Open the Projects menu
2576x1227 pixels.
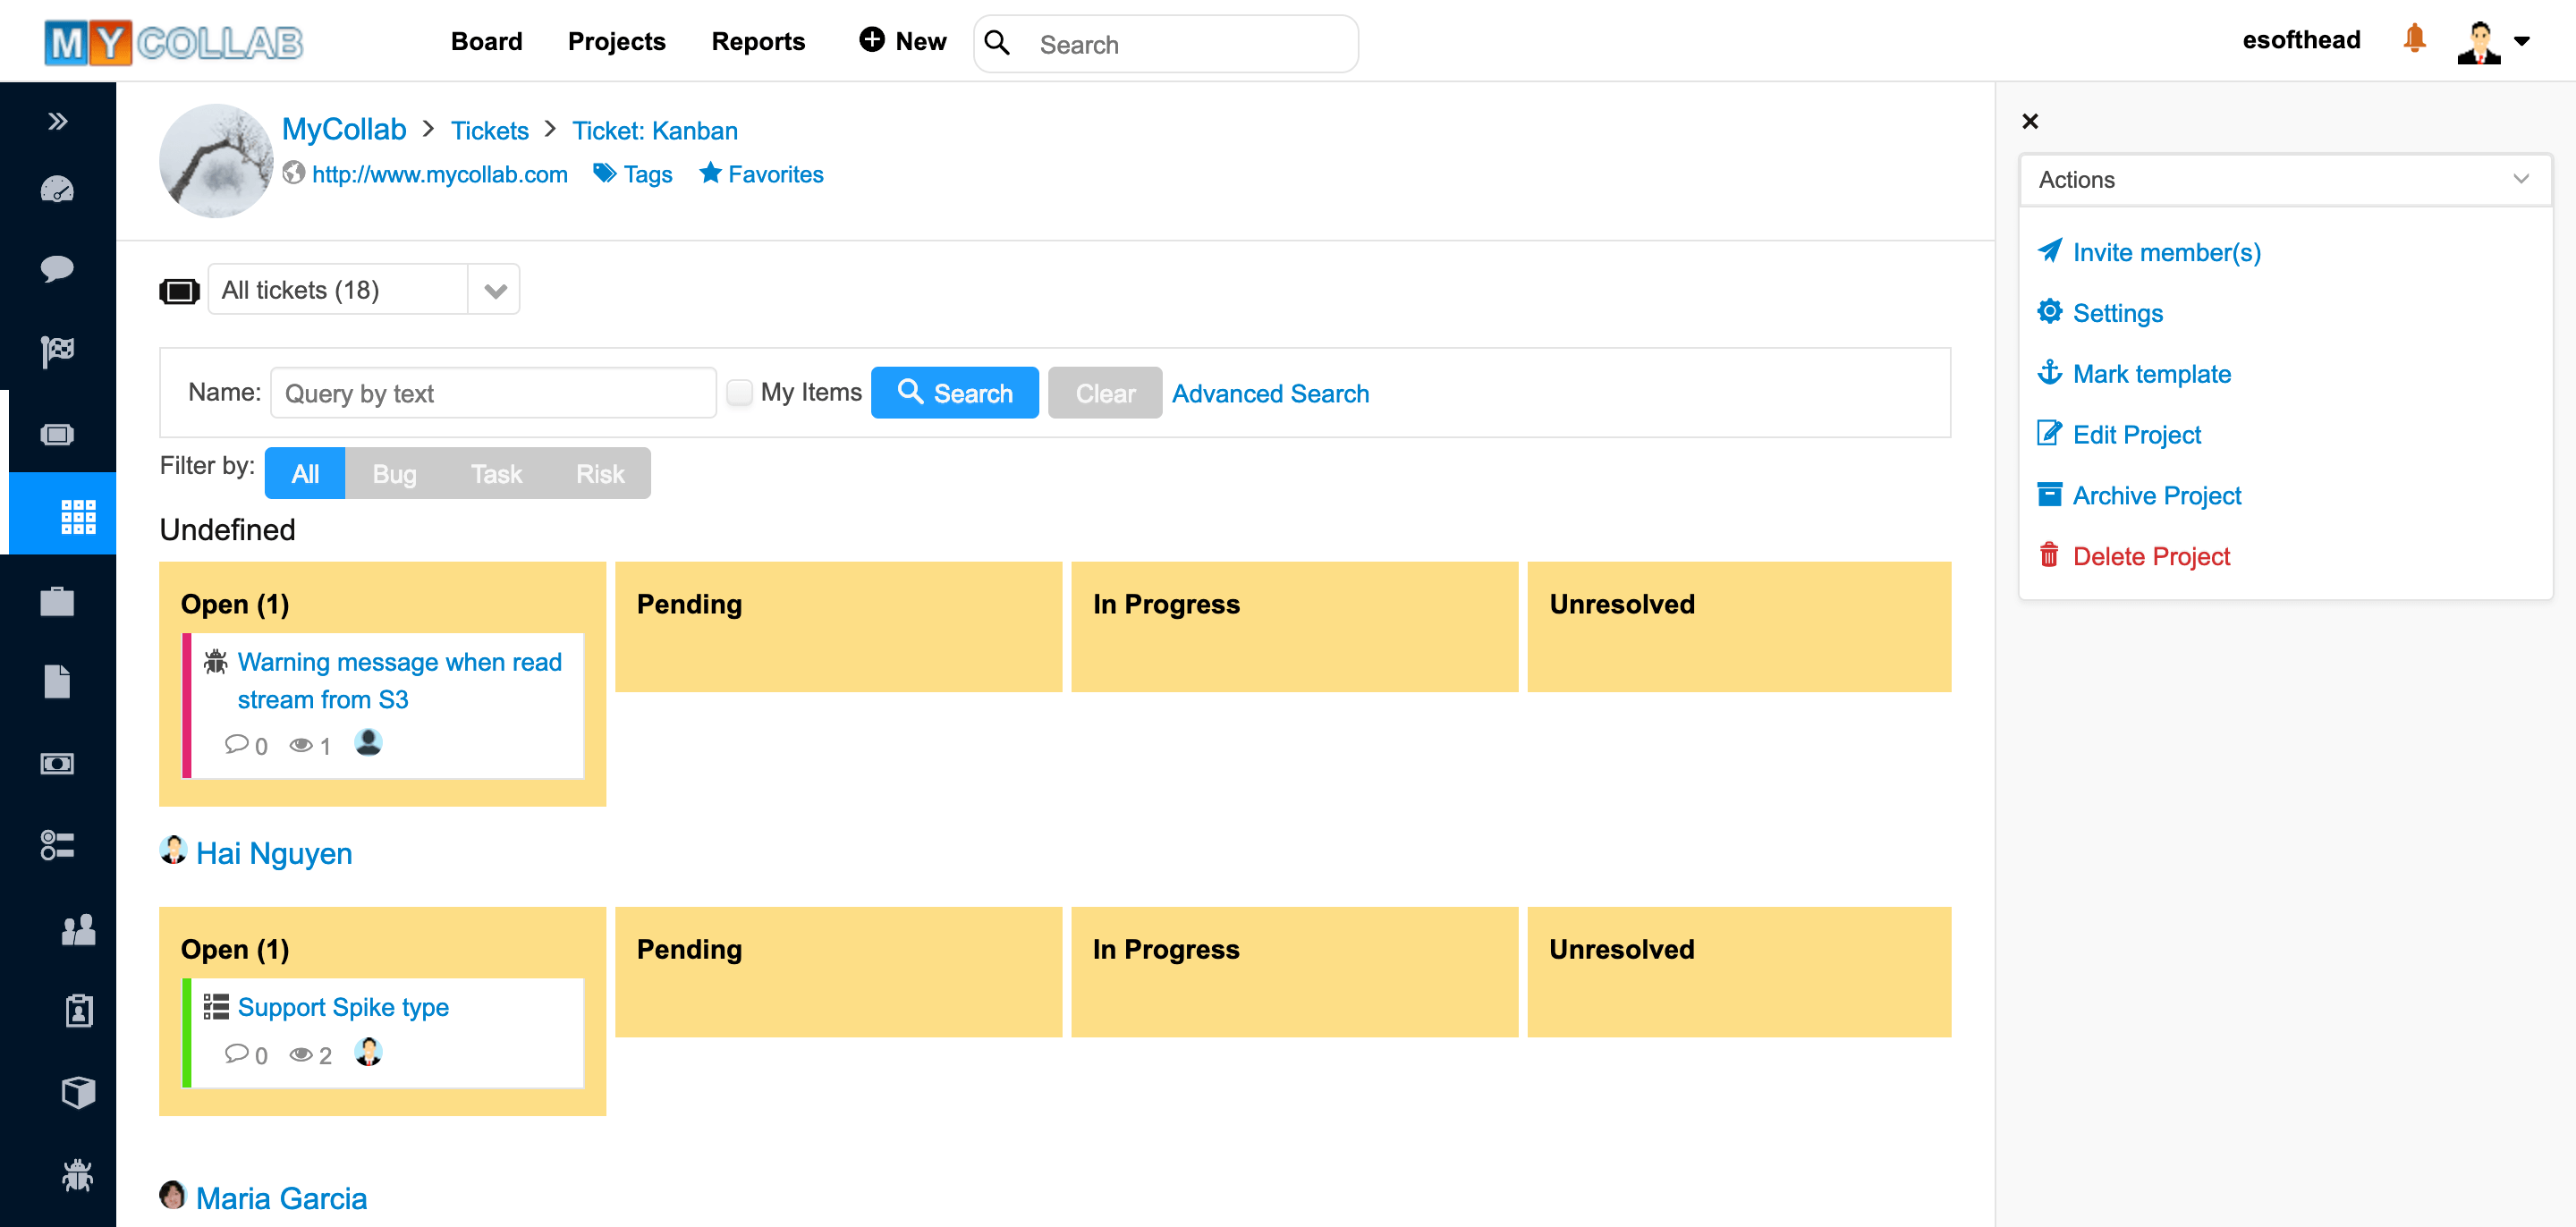(x=616, y=41)
